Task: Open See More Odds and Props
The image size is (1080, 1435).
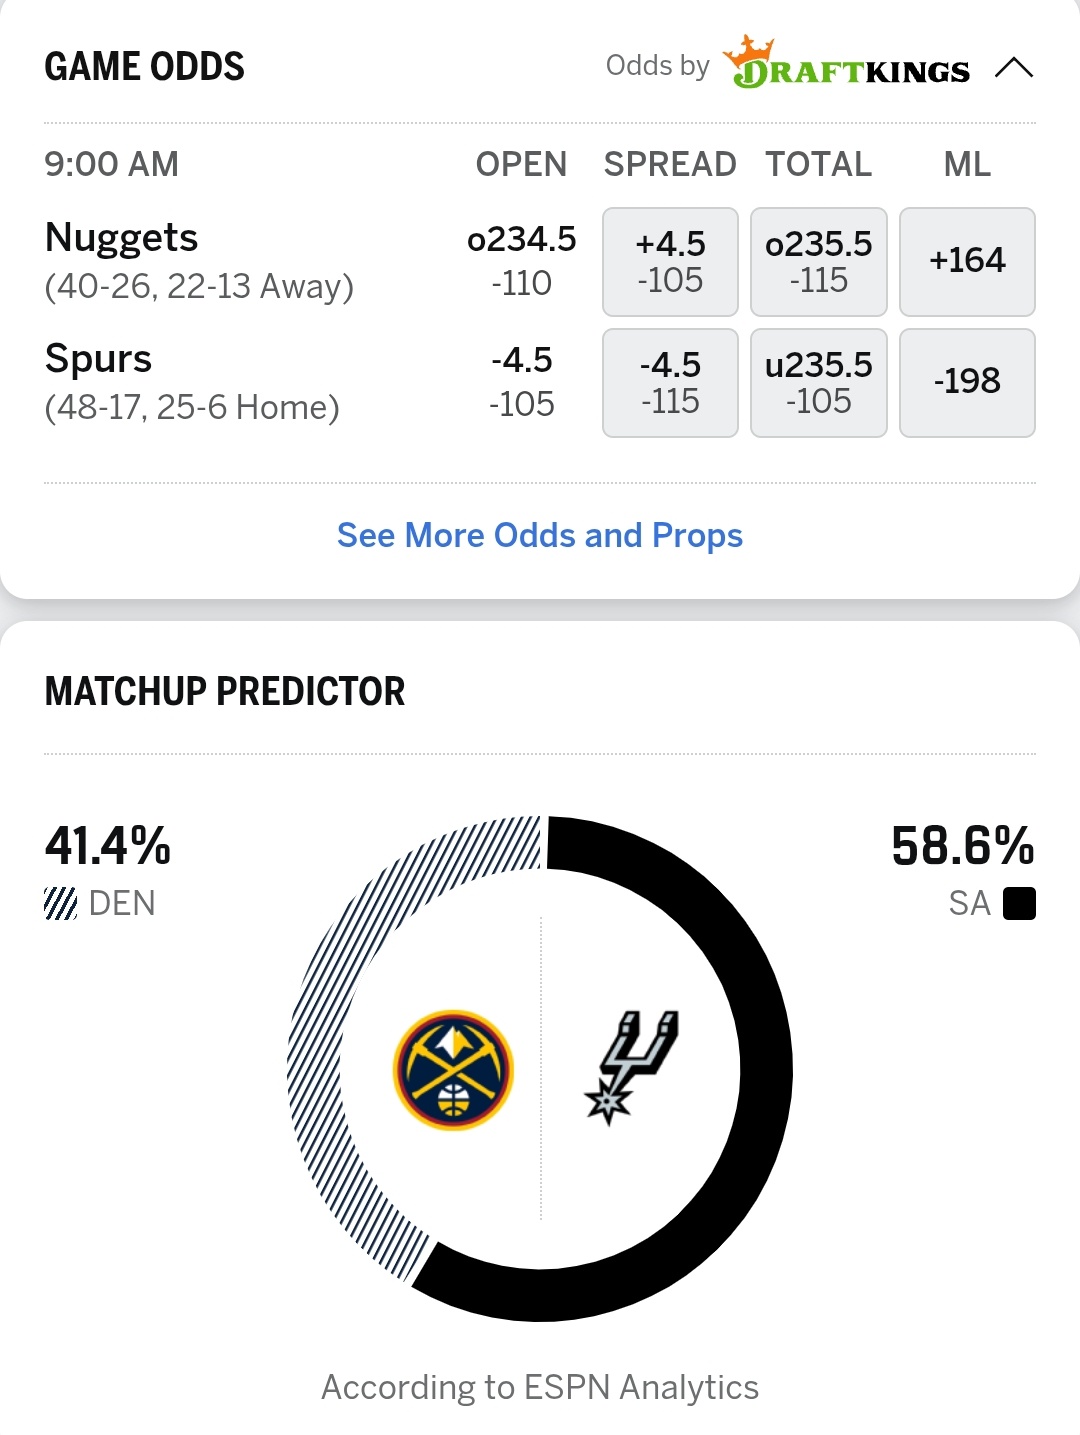Action: (540, 536)
